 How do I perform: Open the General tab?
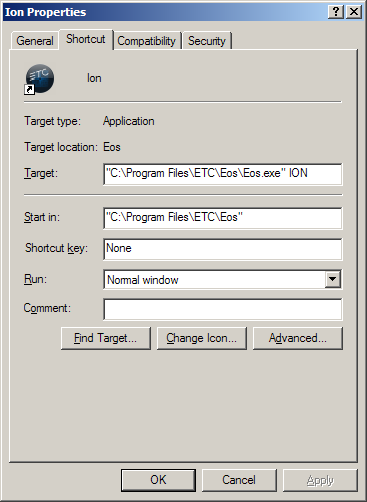35,41
